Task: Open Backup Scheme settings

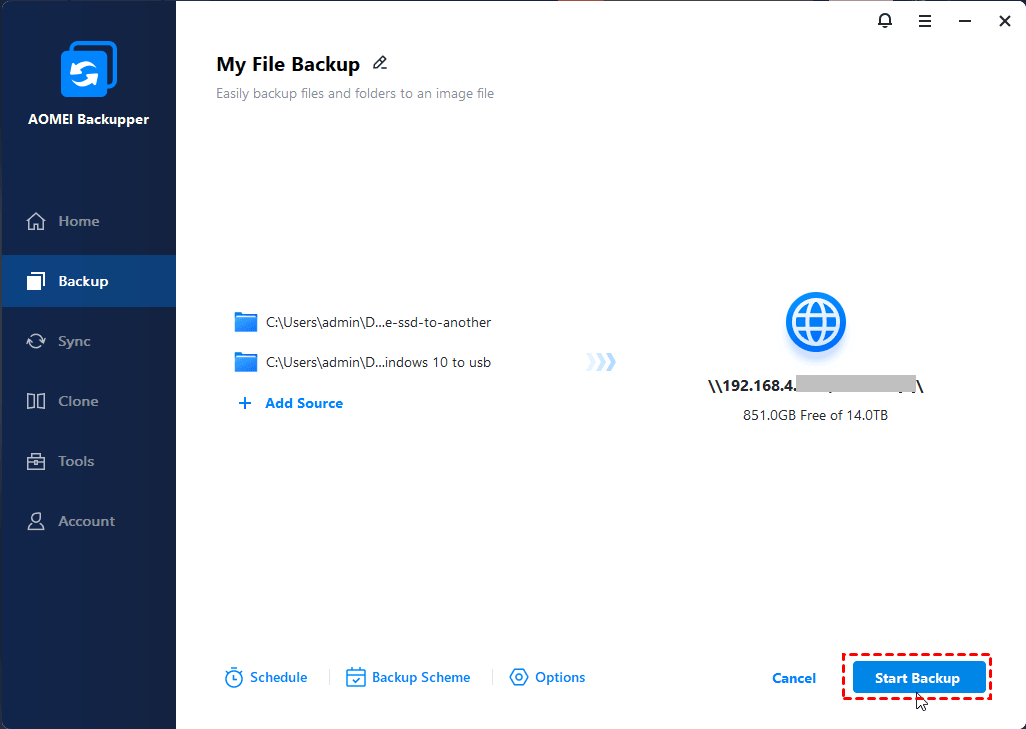Action: coord(421,677)
